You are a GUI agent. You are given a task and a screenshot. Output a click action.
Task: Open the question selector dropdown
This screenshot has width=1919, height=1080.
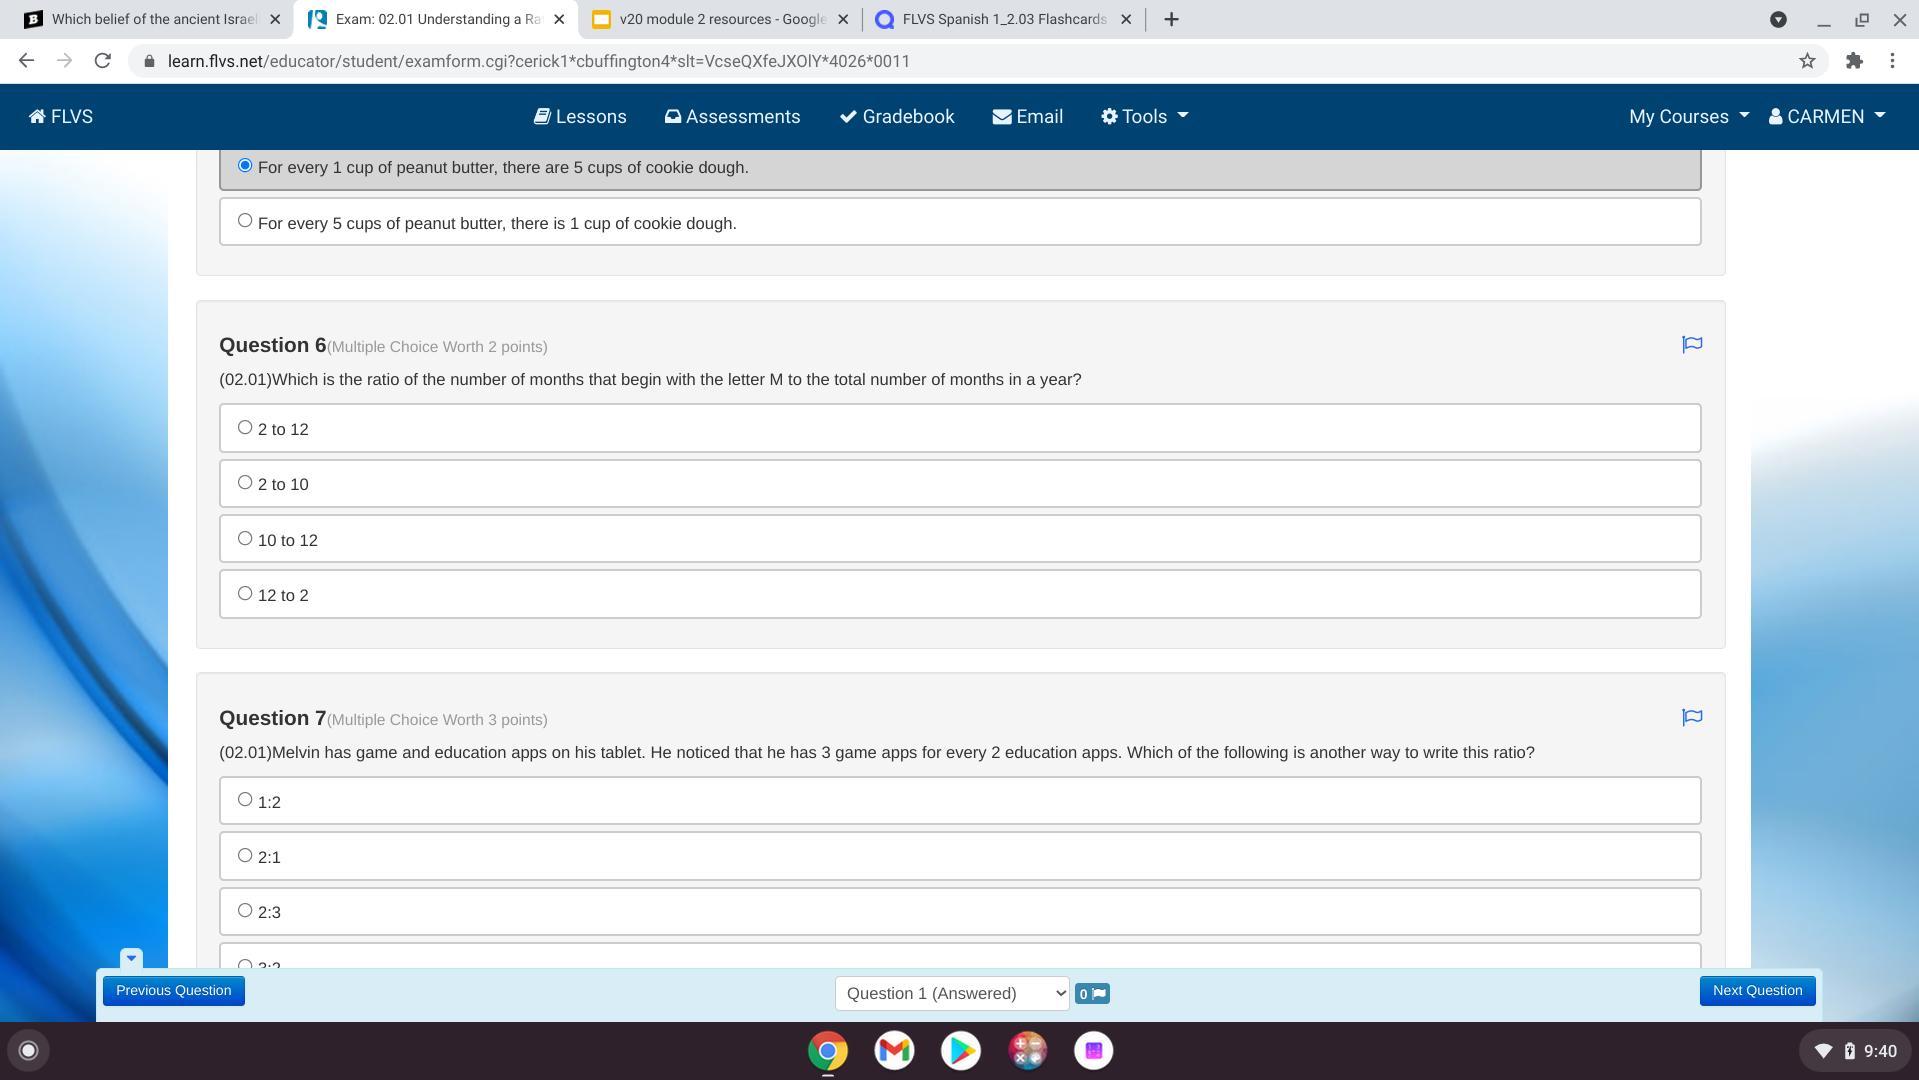pyautogui.click(x=952, y=993)
